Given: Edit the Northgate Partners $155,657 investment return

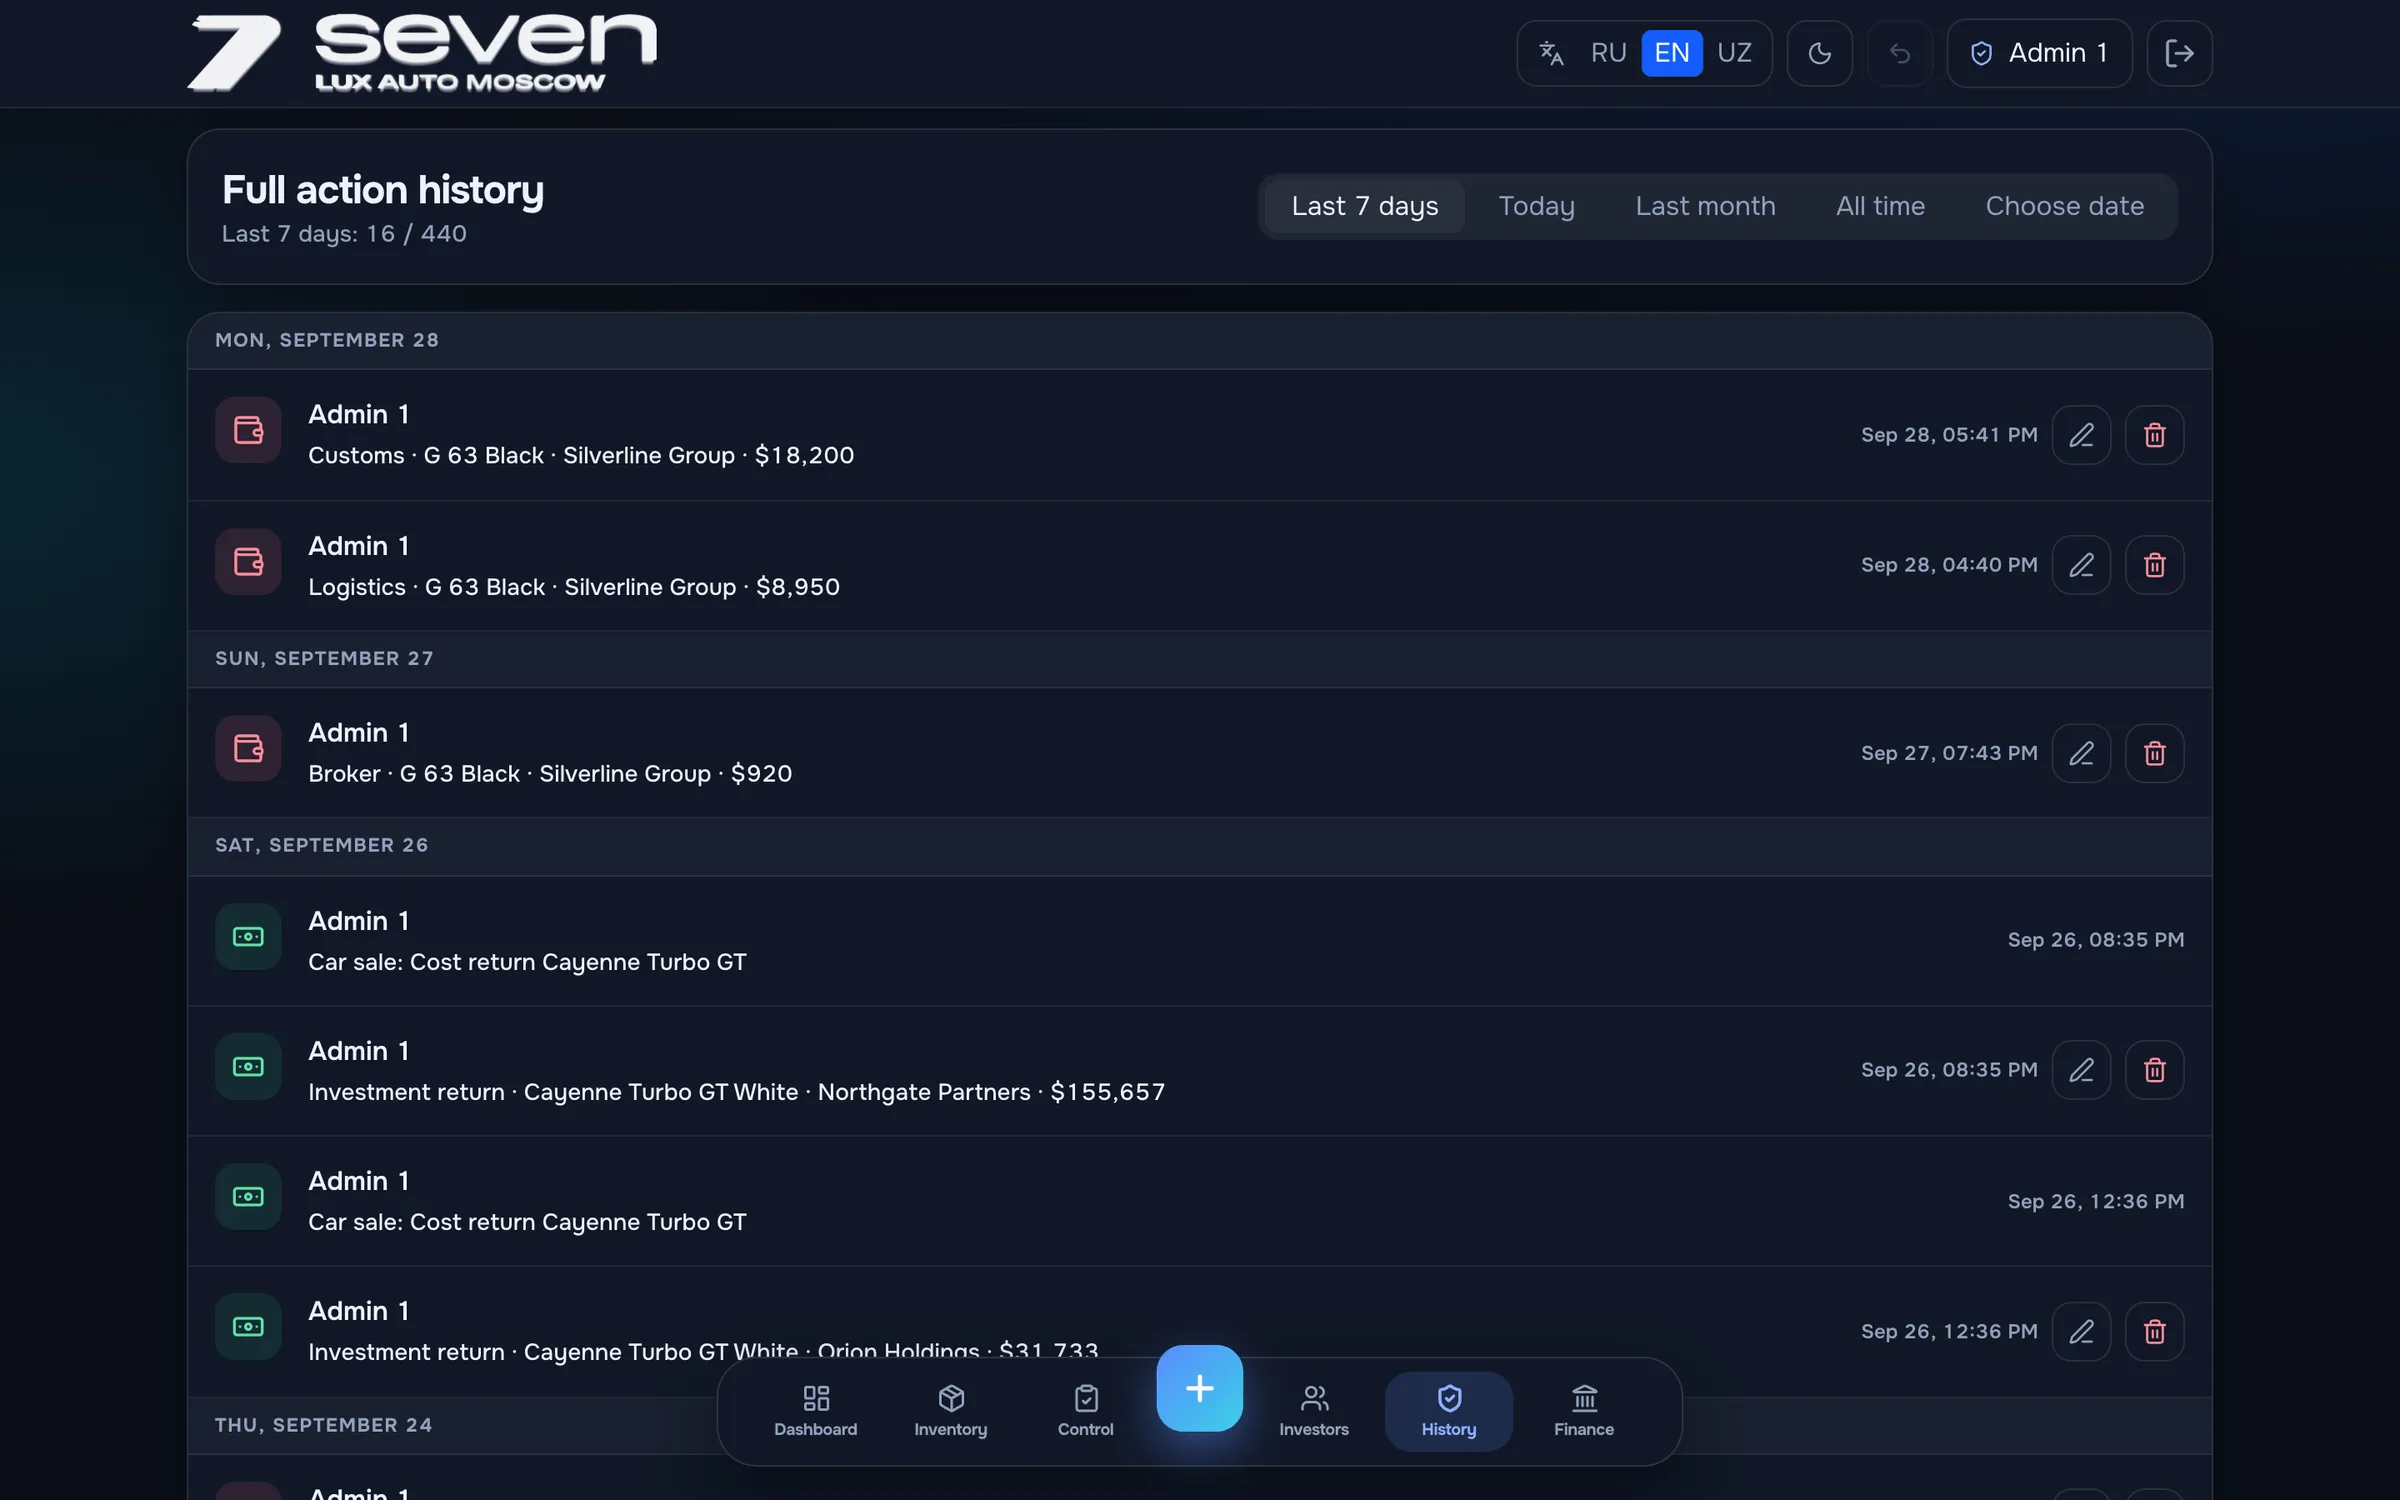Looking at the screenshot, I should (2081, 1070).
